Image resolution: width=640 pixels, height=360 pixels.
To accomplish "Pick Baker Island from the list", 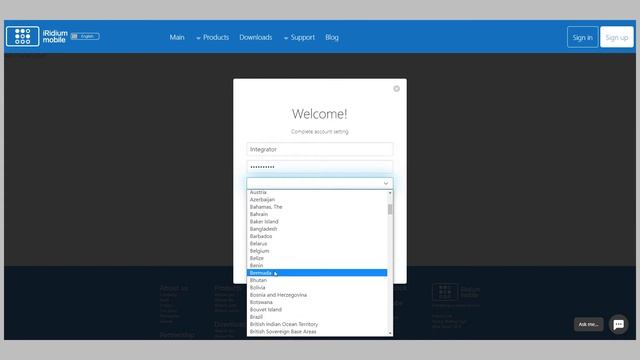I will (x=317, y=221).
